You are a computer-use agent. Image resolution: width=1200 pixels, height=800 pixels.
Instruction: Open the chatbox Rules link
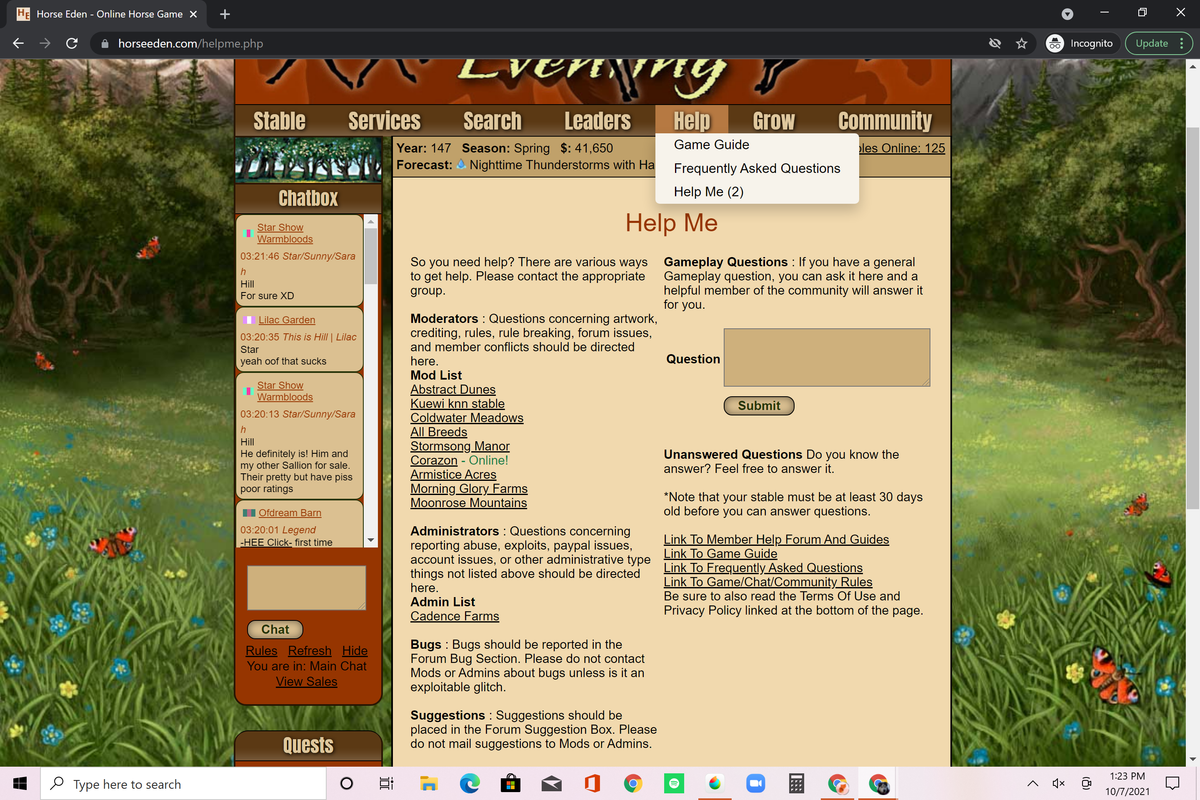click(x=262, y=651)
